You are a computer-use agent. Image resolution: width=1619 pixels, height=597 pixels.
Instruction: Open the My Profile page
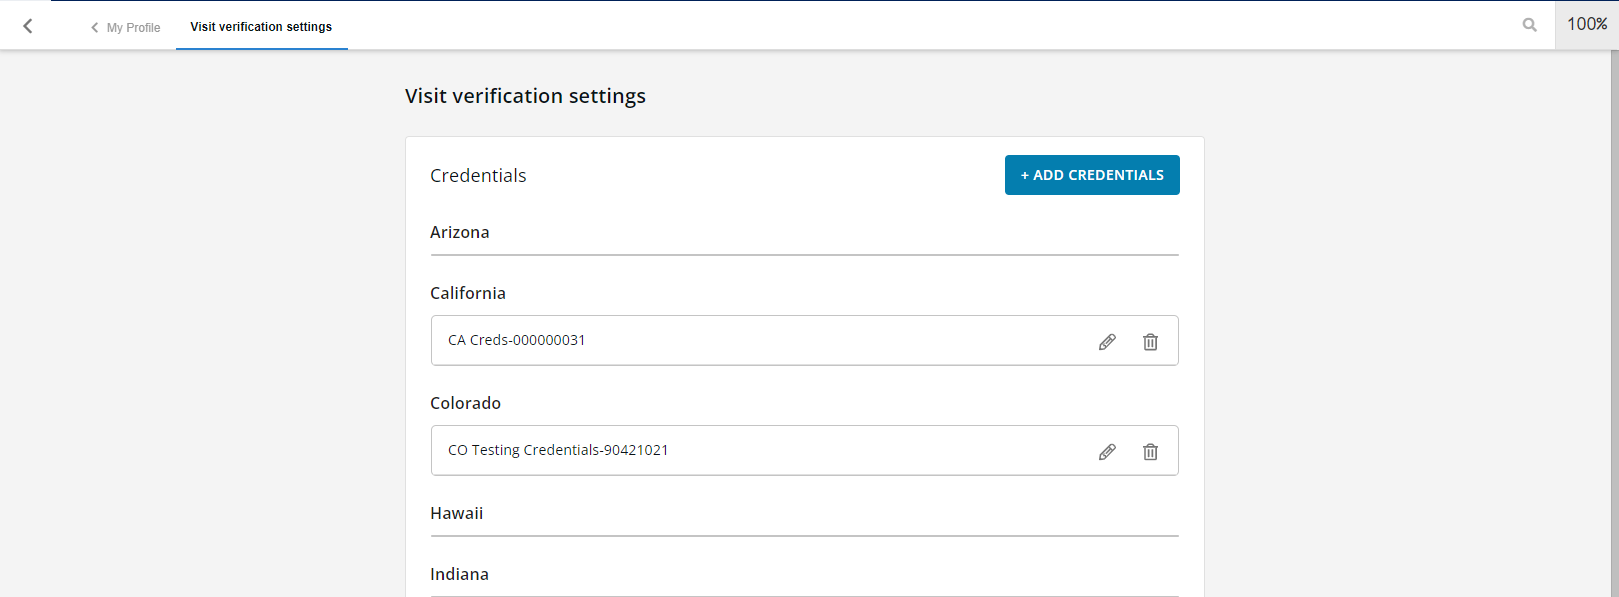(x=131, y=27)
